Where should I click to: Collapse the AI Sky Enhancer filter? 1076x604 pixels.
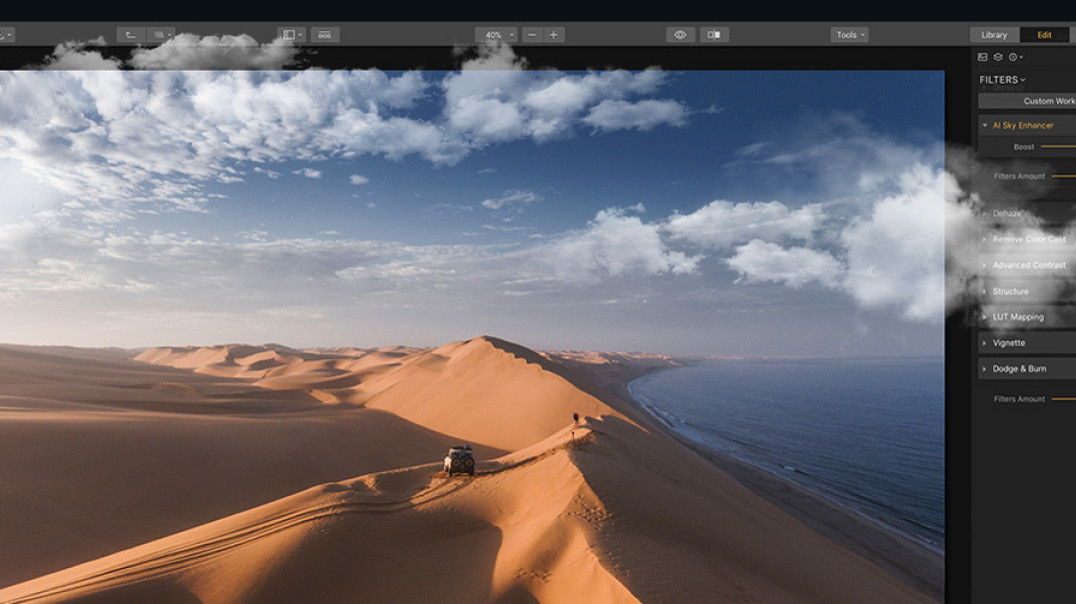point(985,126)
